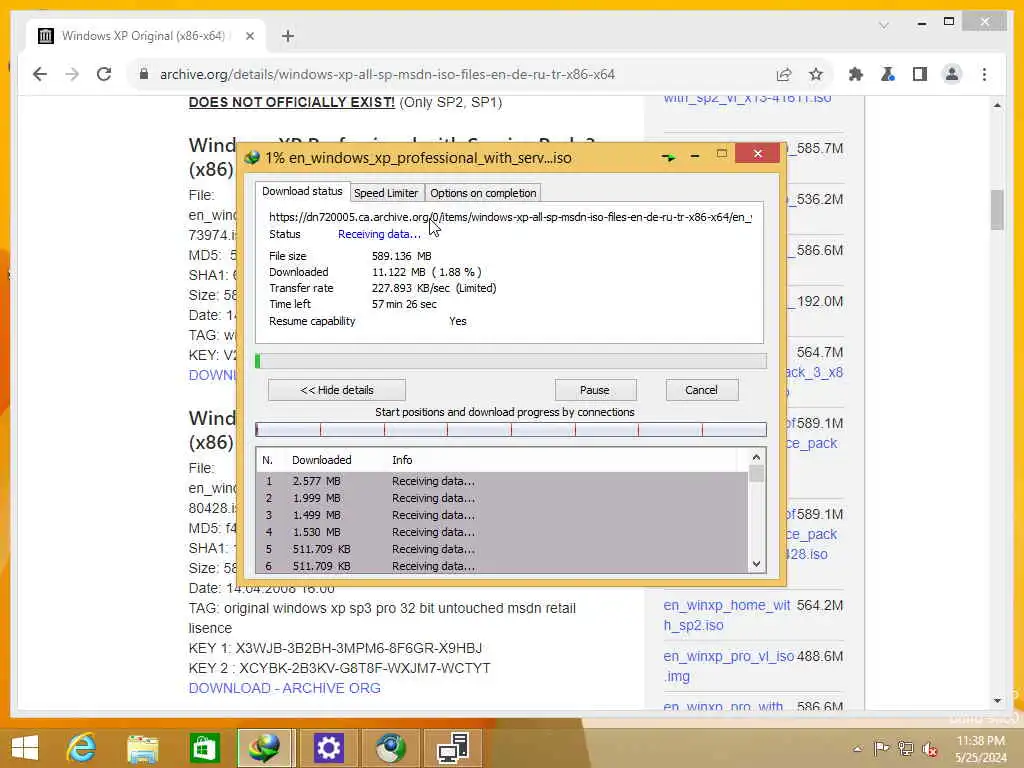Image resolution: width=1024 pixels, height=768 pixels.
Task: Click the page vertical scrollbar thumb
Action: (997, 210)
